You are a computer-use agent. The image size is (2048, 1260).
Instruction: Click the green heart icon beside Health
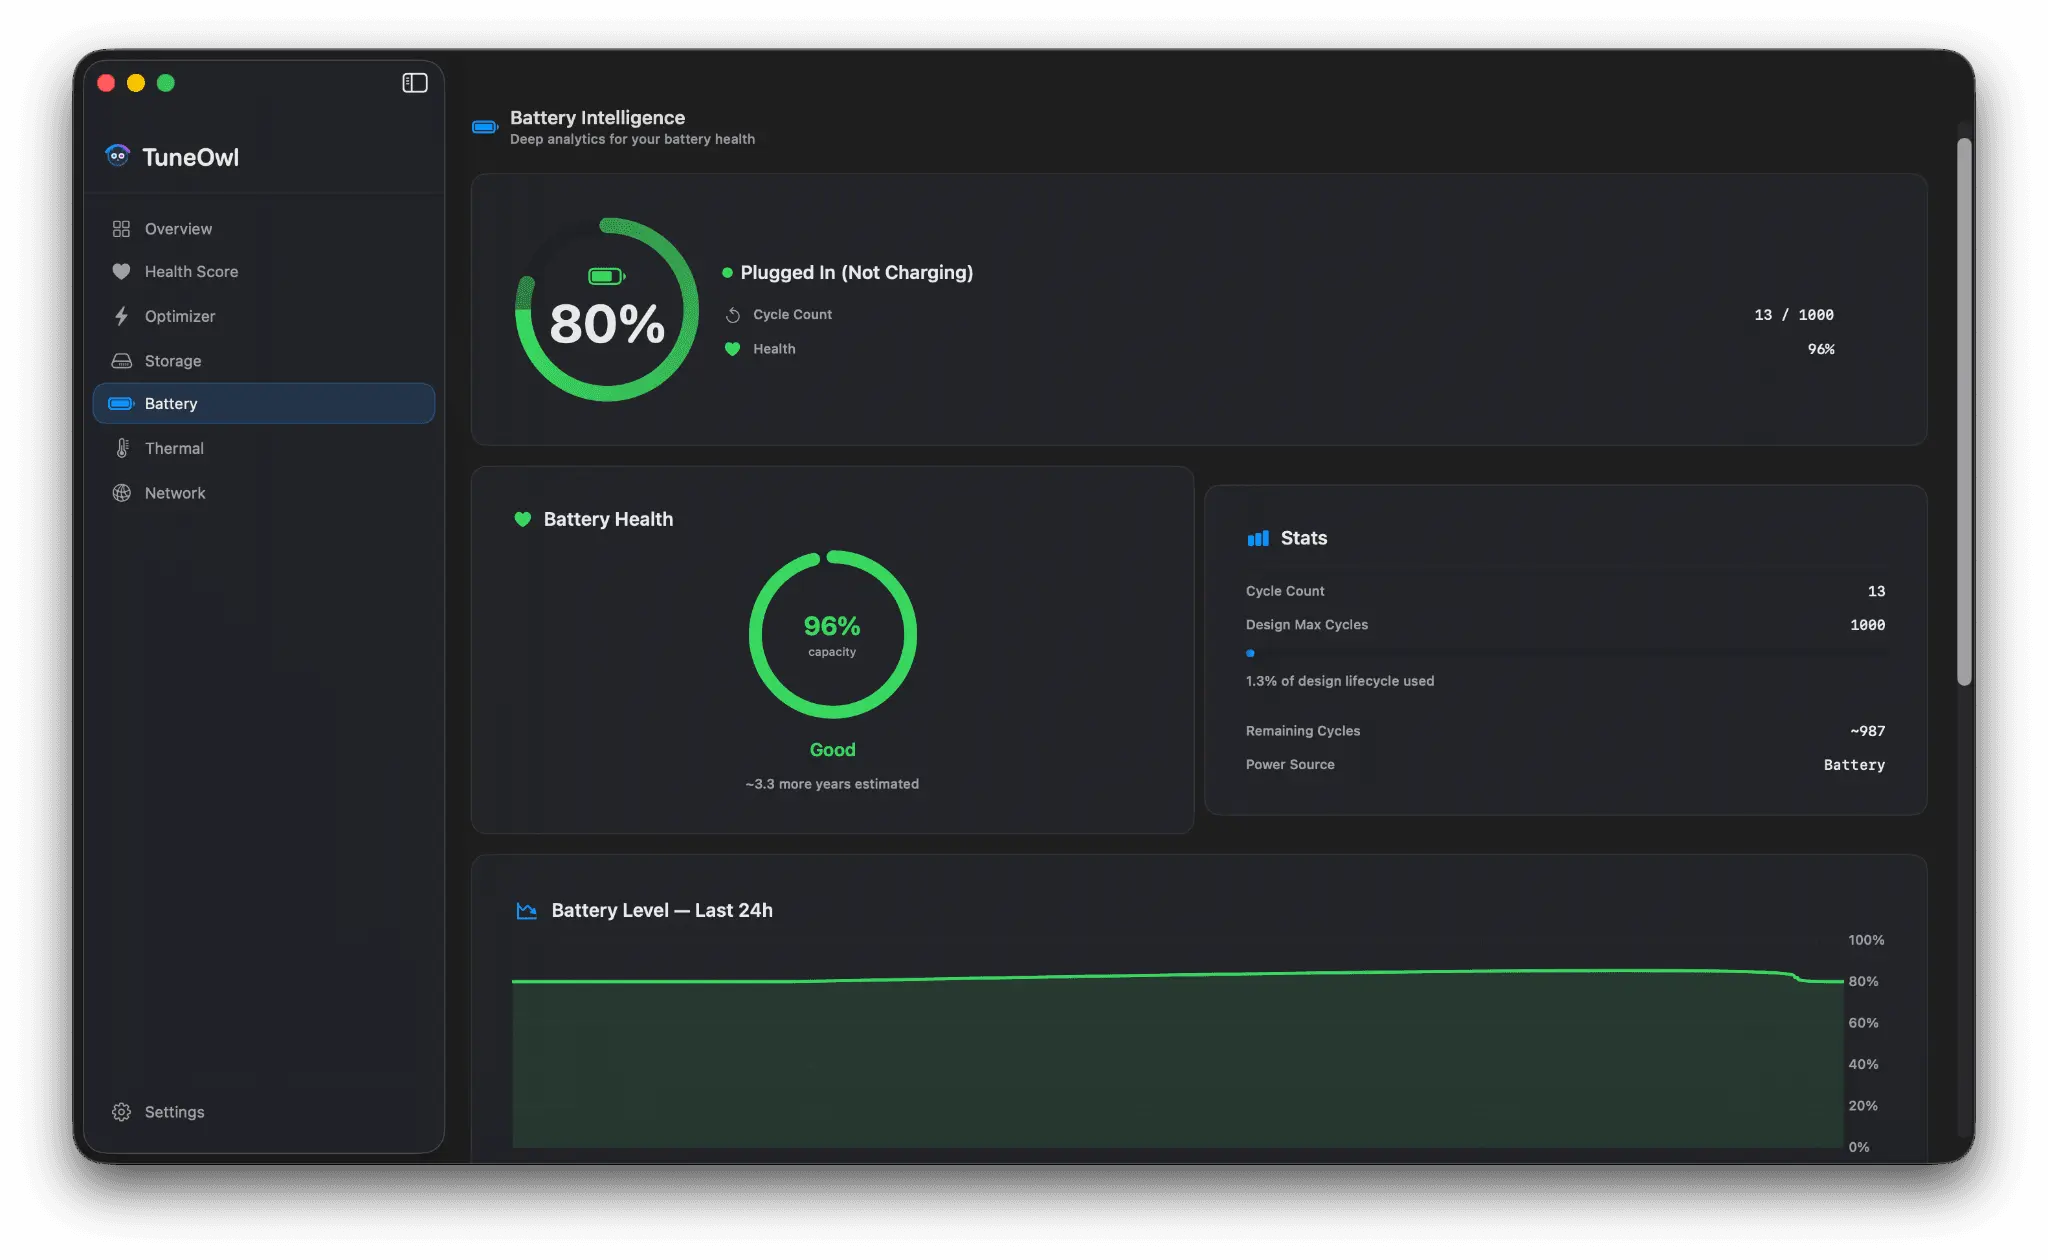pyautogui.click(x=732, y=349)
